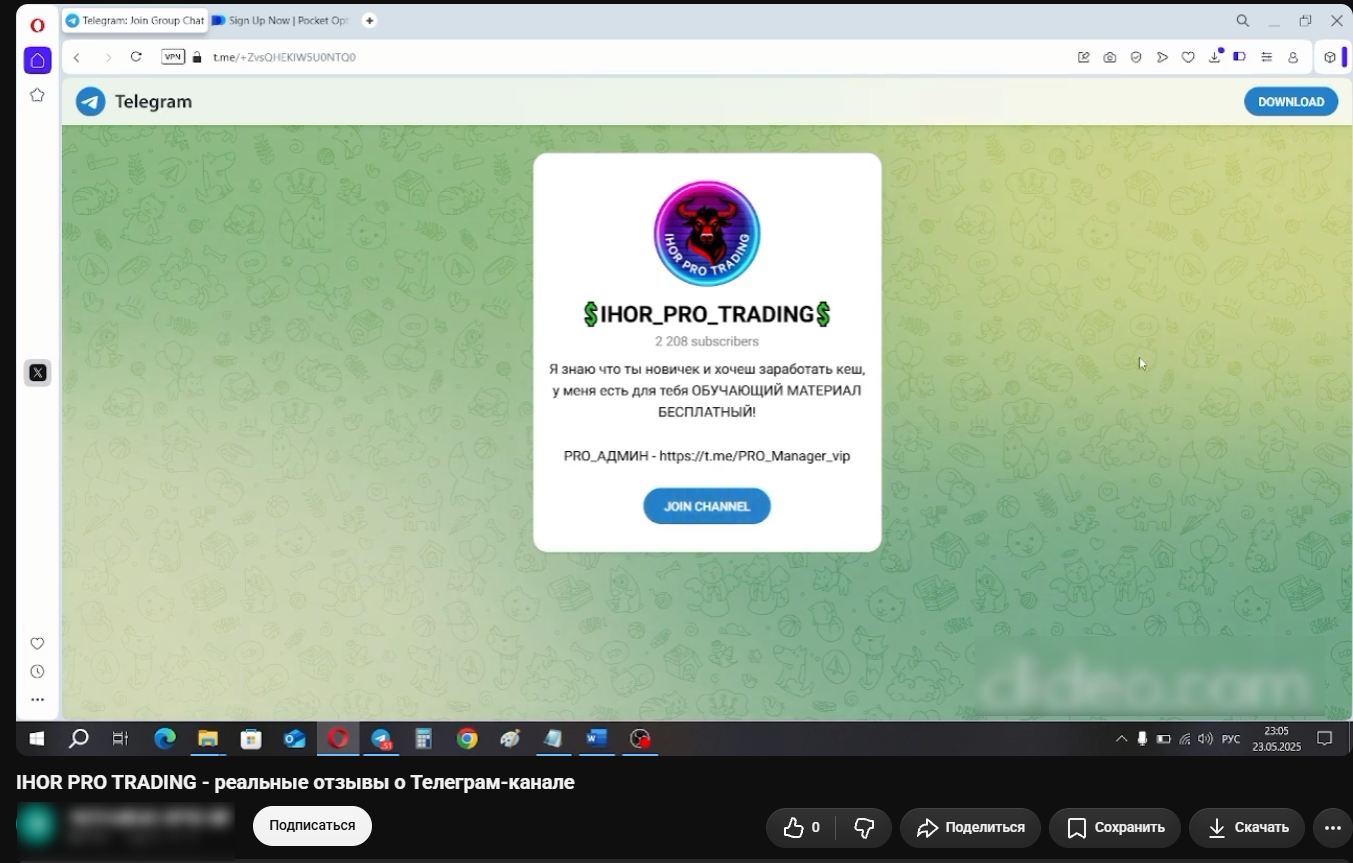Open the sidebar three-dots setup
Viewport: 1353px width, 863px height.
click(x=37, y=700)
